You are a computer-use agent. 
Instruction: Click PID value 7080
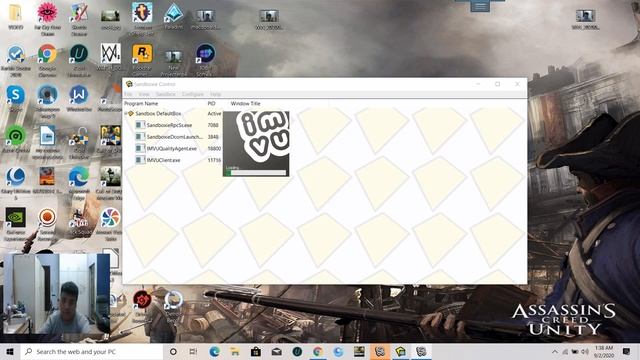(x=213, y=125)
